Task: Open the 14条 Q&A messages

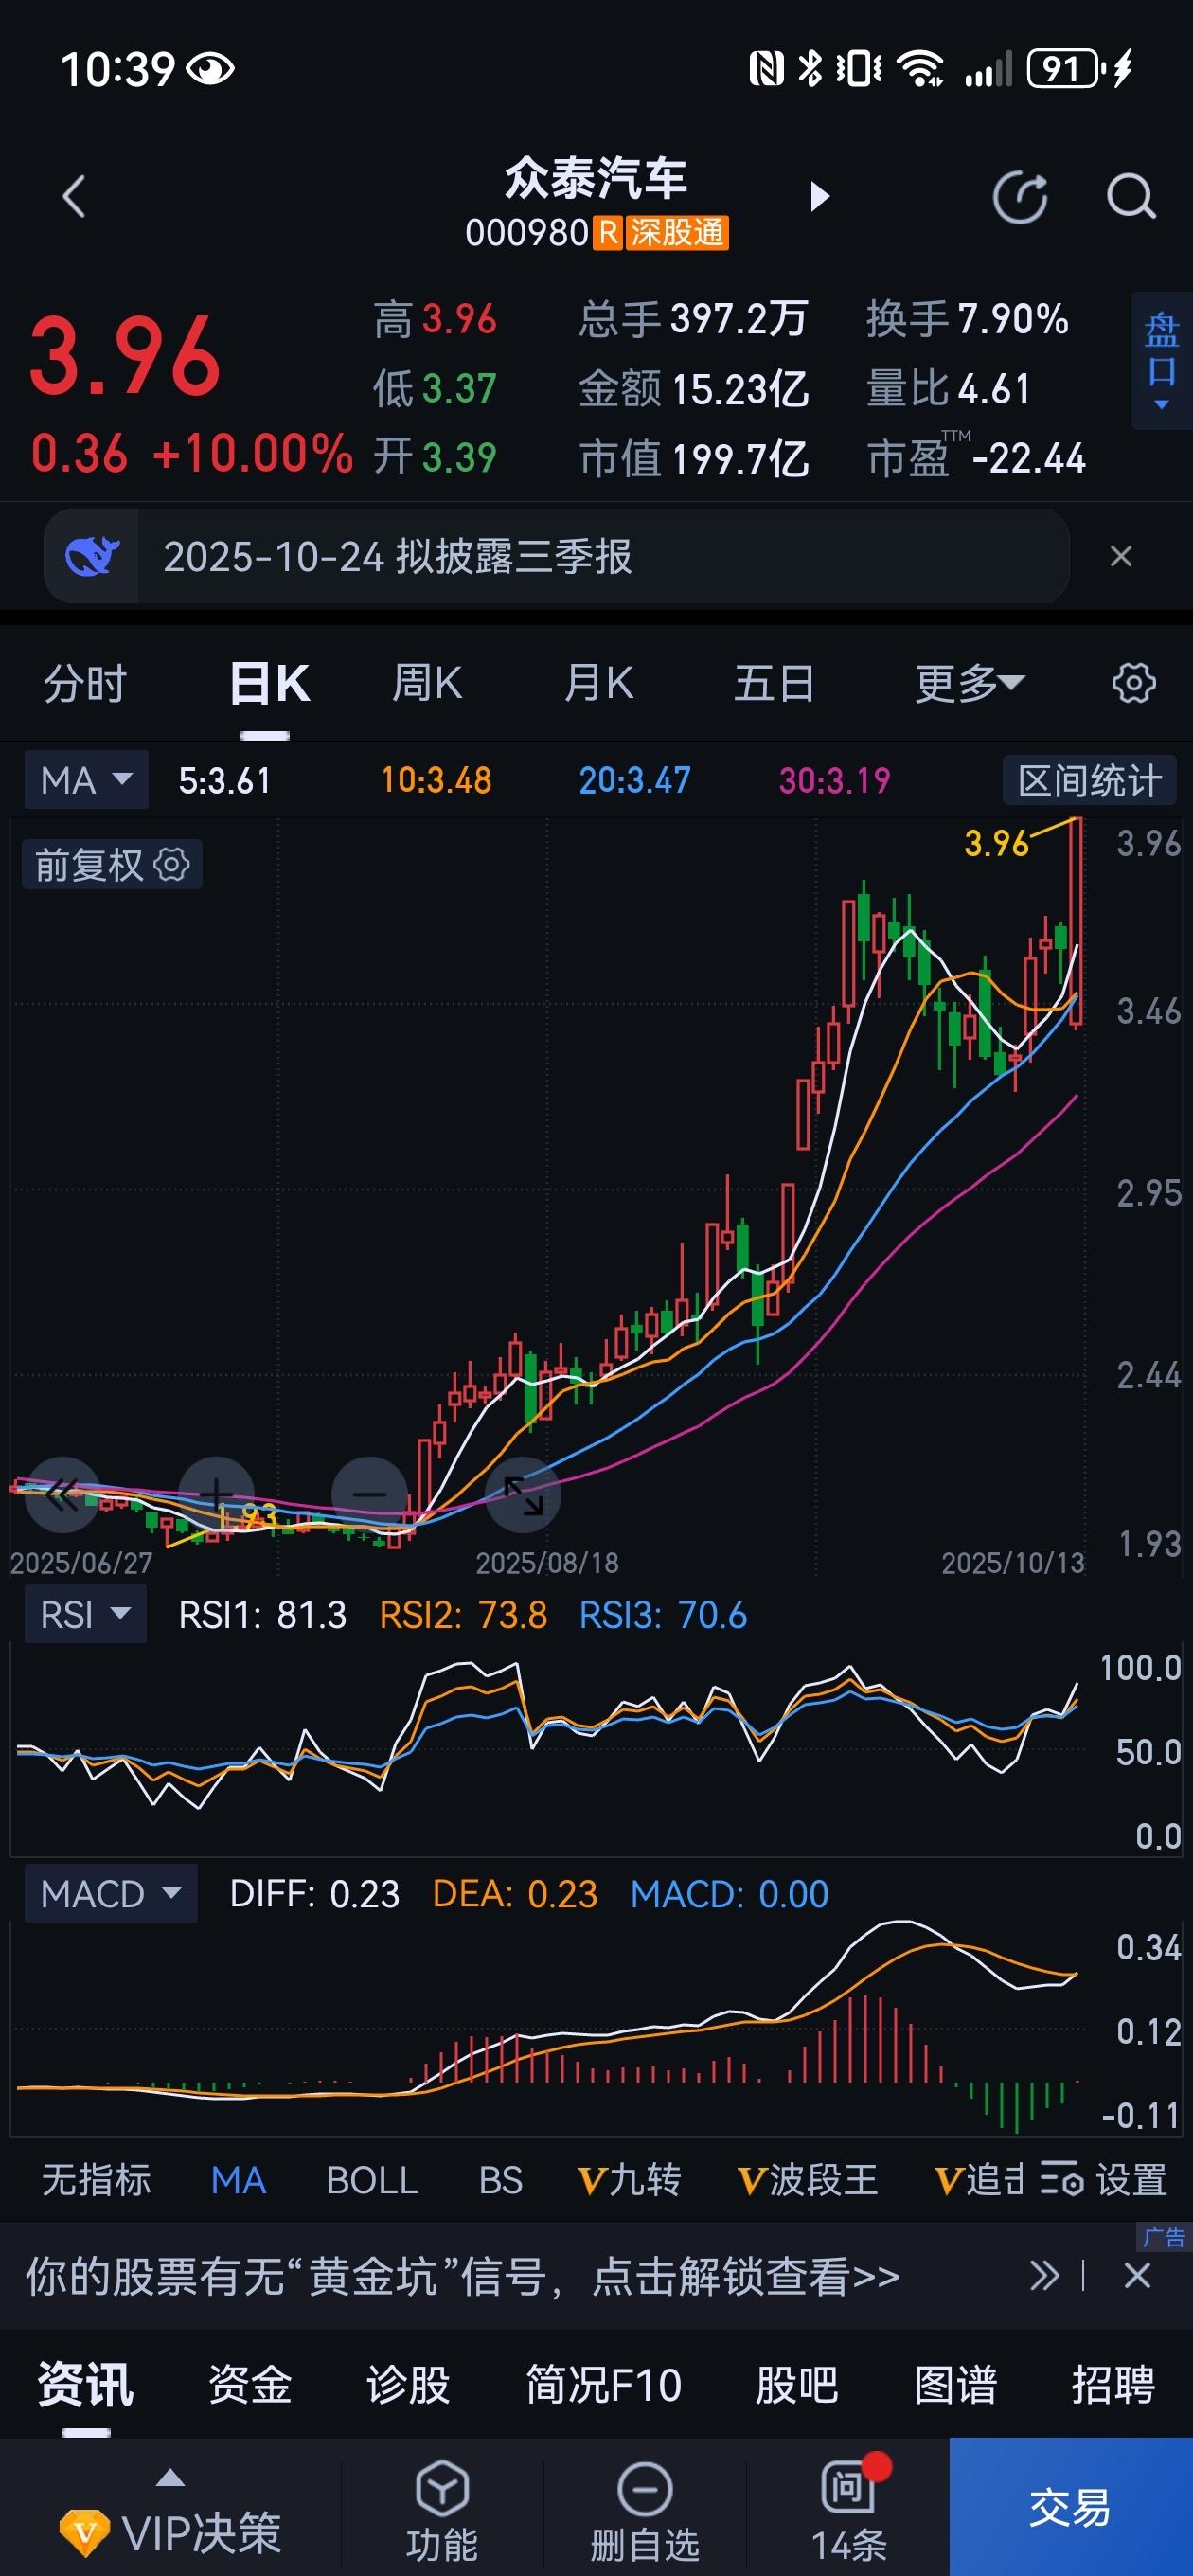Action: click(x=849, y=2511)
